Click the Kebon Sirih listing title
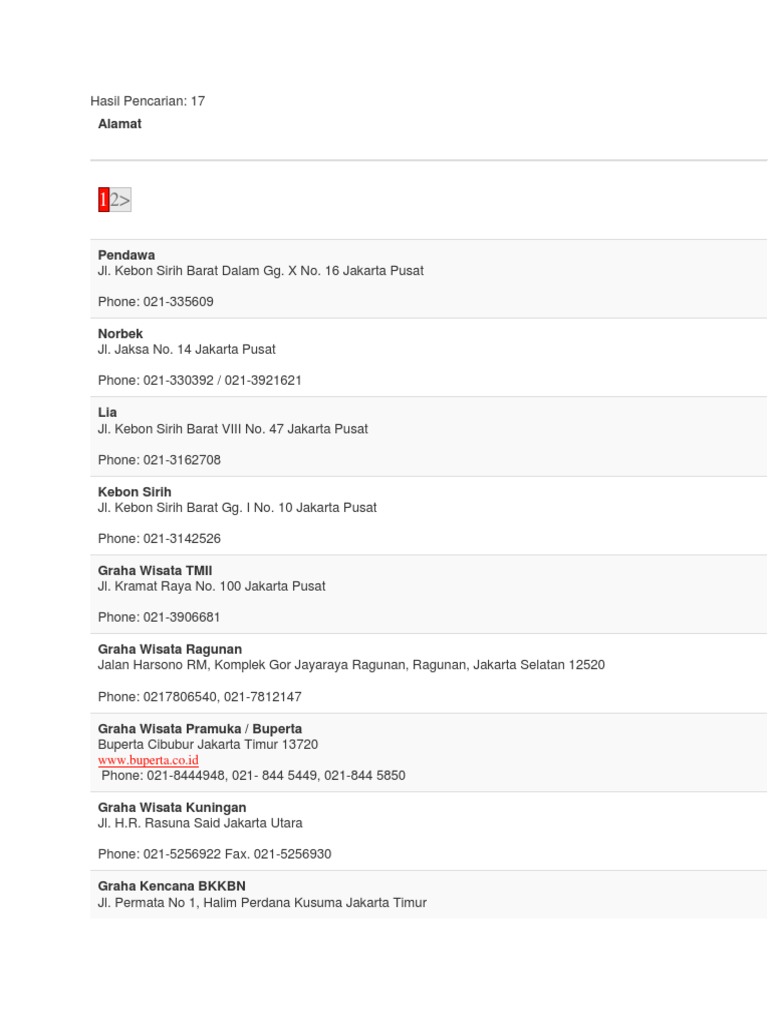 (x=135, y=492)
